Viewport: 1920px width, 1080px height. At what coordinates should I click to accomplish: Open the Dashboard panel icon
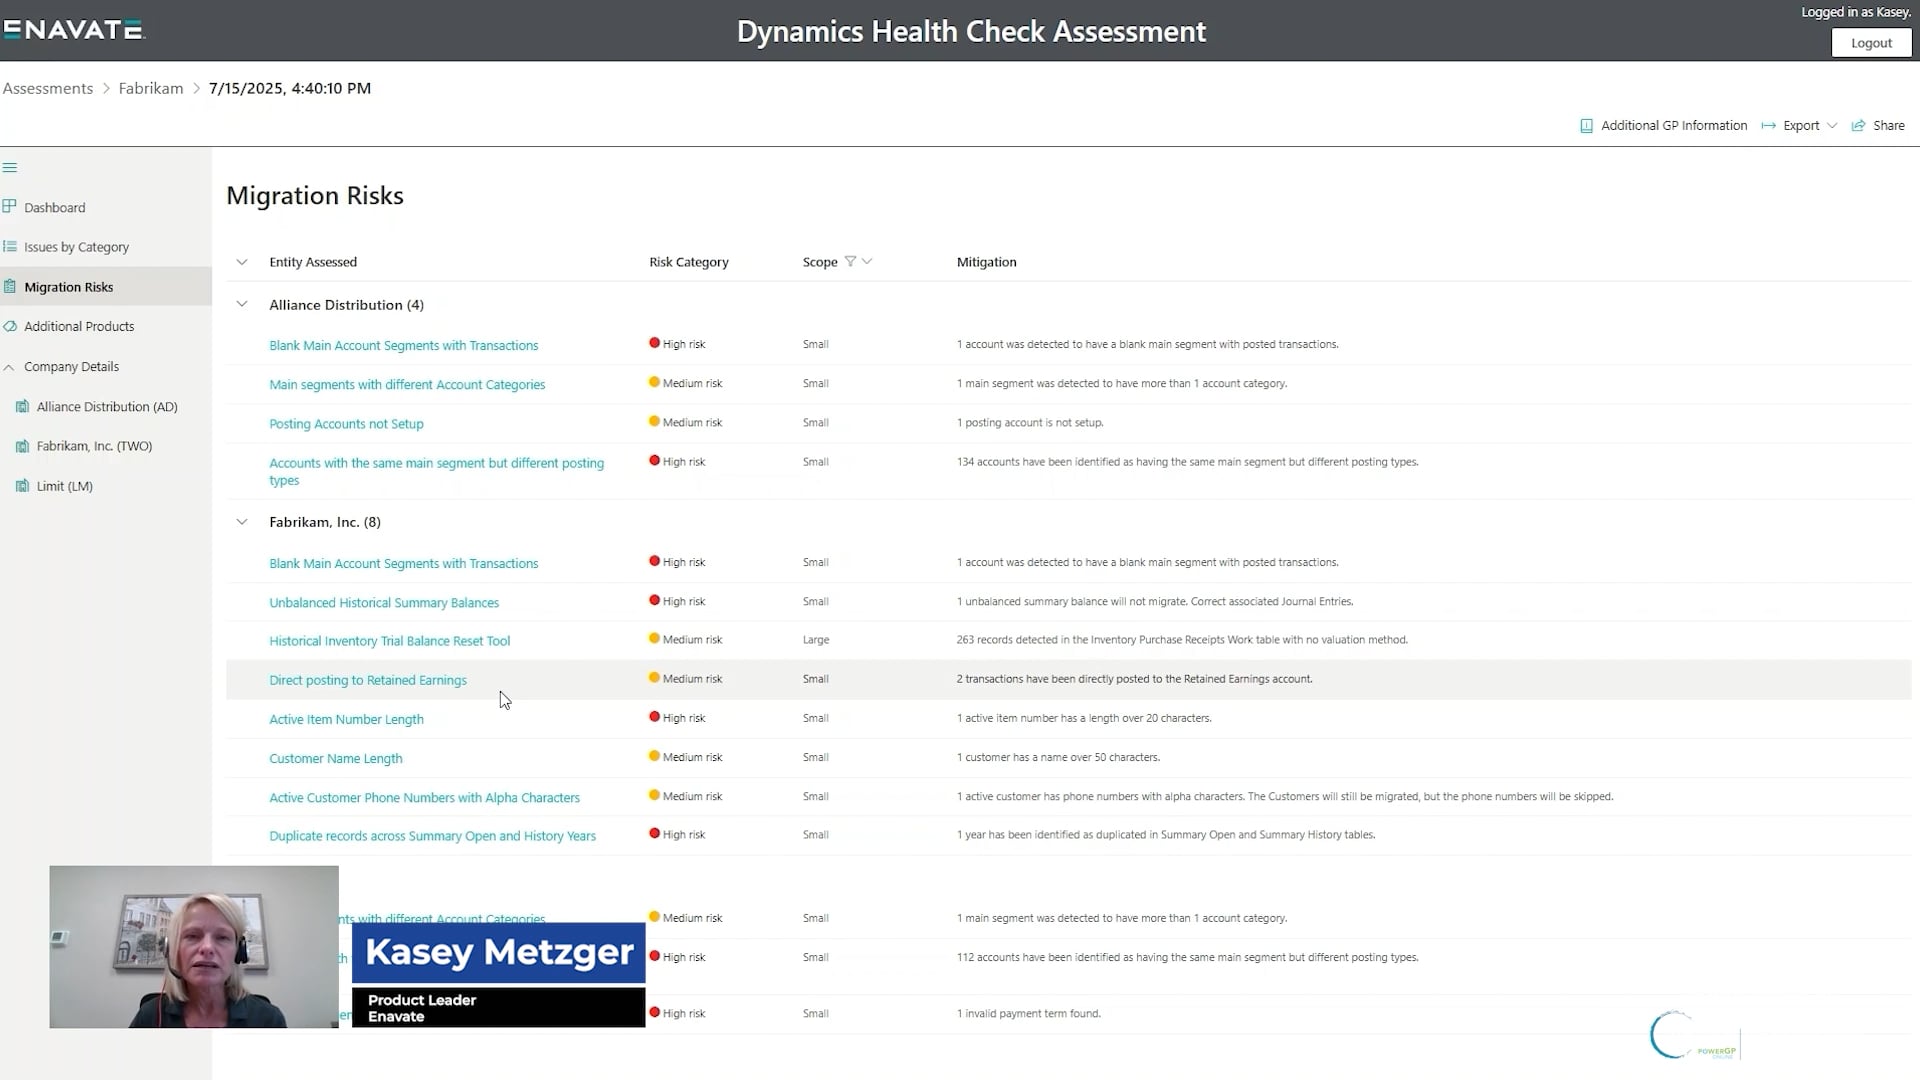(10, 206)
